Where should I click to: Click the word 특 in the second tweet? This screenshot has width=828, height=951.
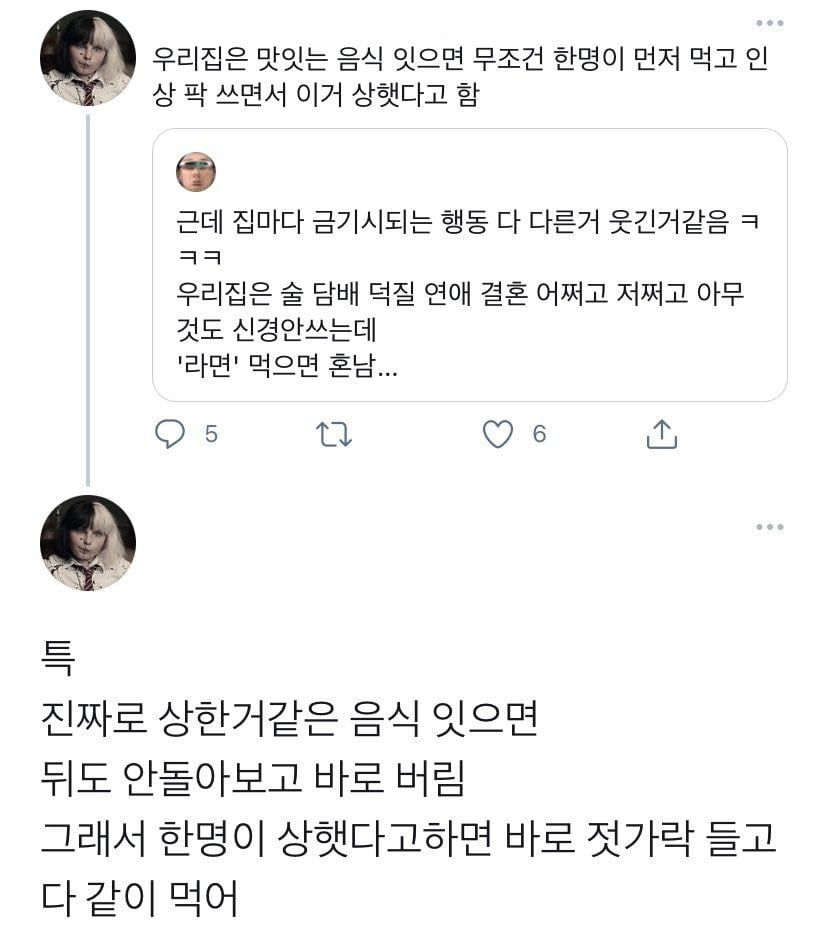pos(57,660)
